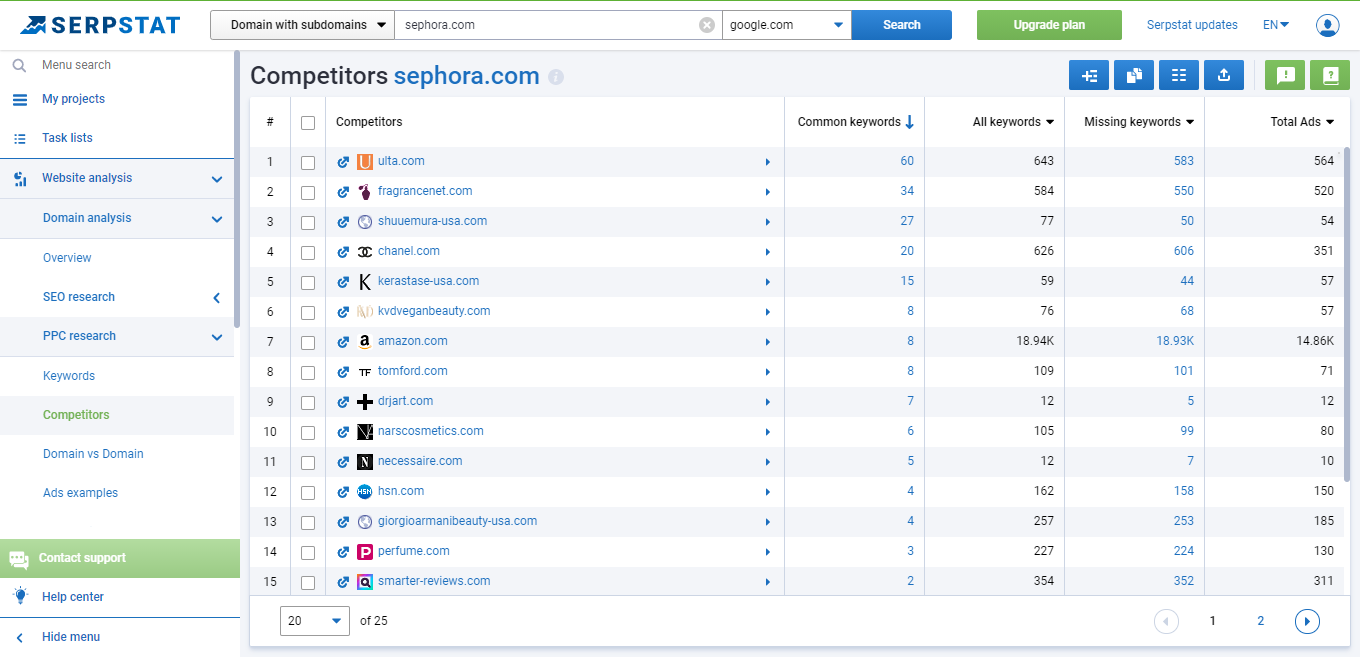Image resolution: width=1360 pixels, height=657 pixels.
Task: Click common keywords value 60 for ulta.com
Action: click(907, 161)
